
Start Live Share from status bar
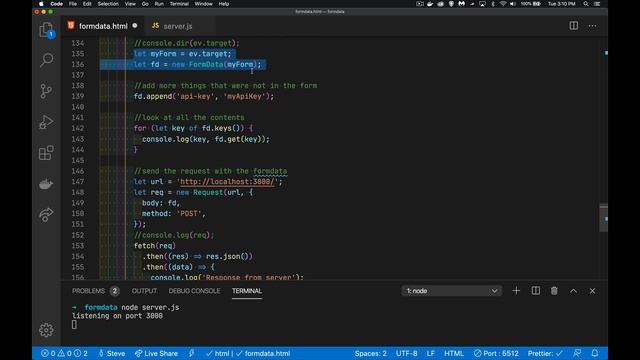point(156,353)
